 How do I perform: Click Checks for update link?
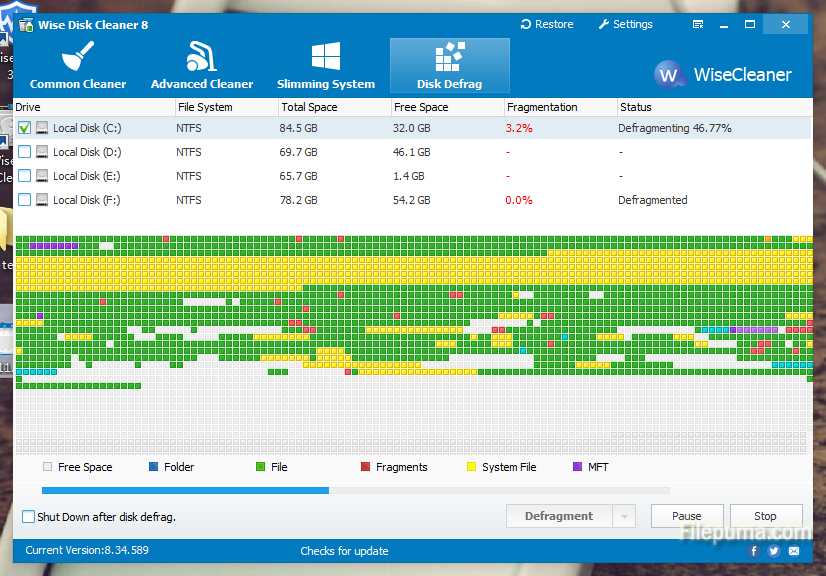click(344, 551)
